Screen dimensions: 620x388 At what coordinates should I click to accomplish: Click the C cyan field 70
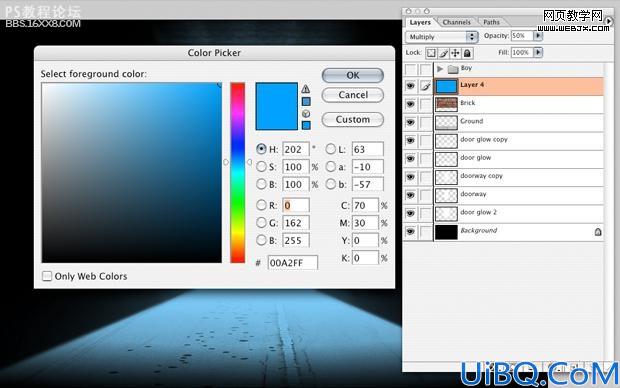pyautogui.click(x=365, y=205)
